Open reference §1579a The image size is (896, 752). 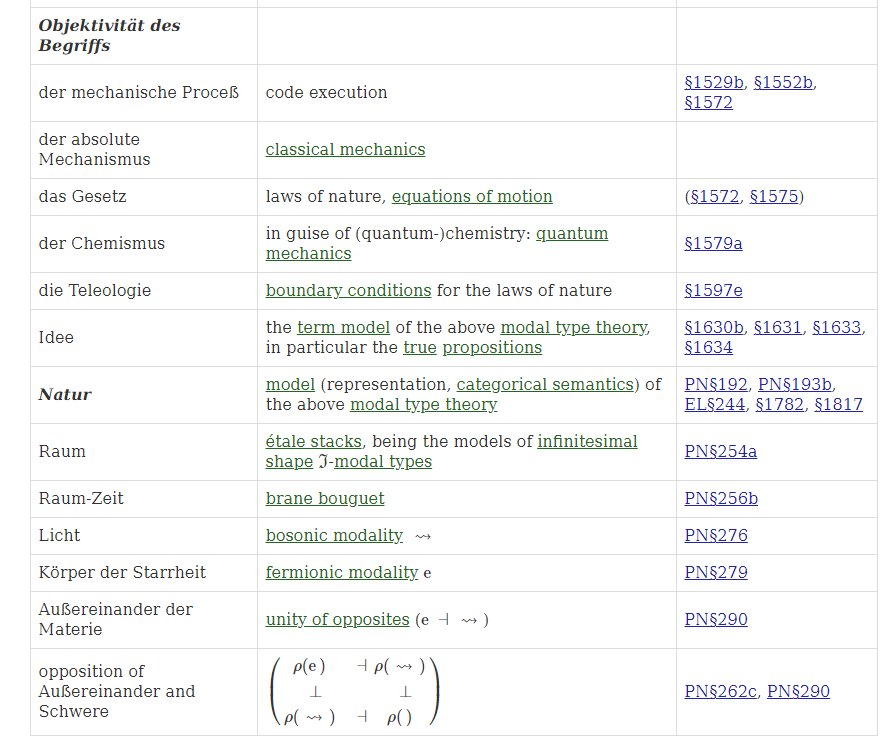pos(713,244)
